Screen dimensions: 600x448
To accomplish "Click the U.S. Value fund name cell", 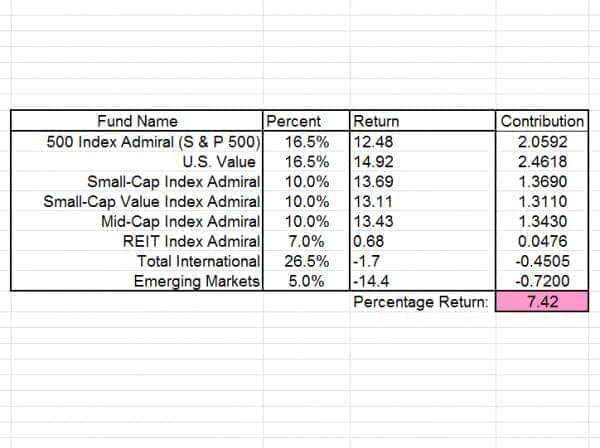I will pyautogui.click(x=215, y=161).
